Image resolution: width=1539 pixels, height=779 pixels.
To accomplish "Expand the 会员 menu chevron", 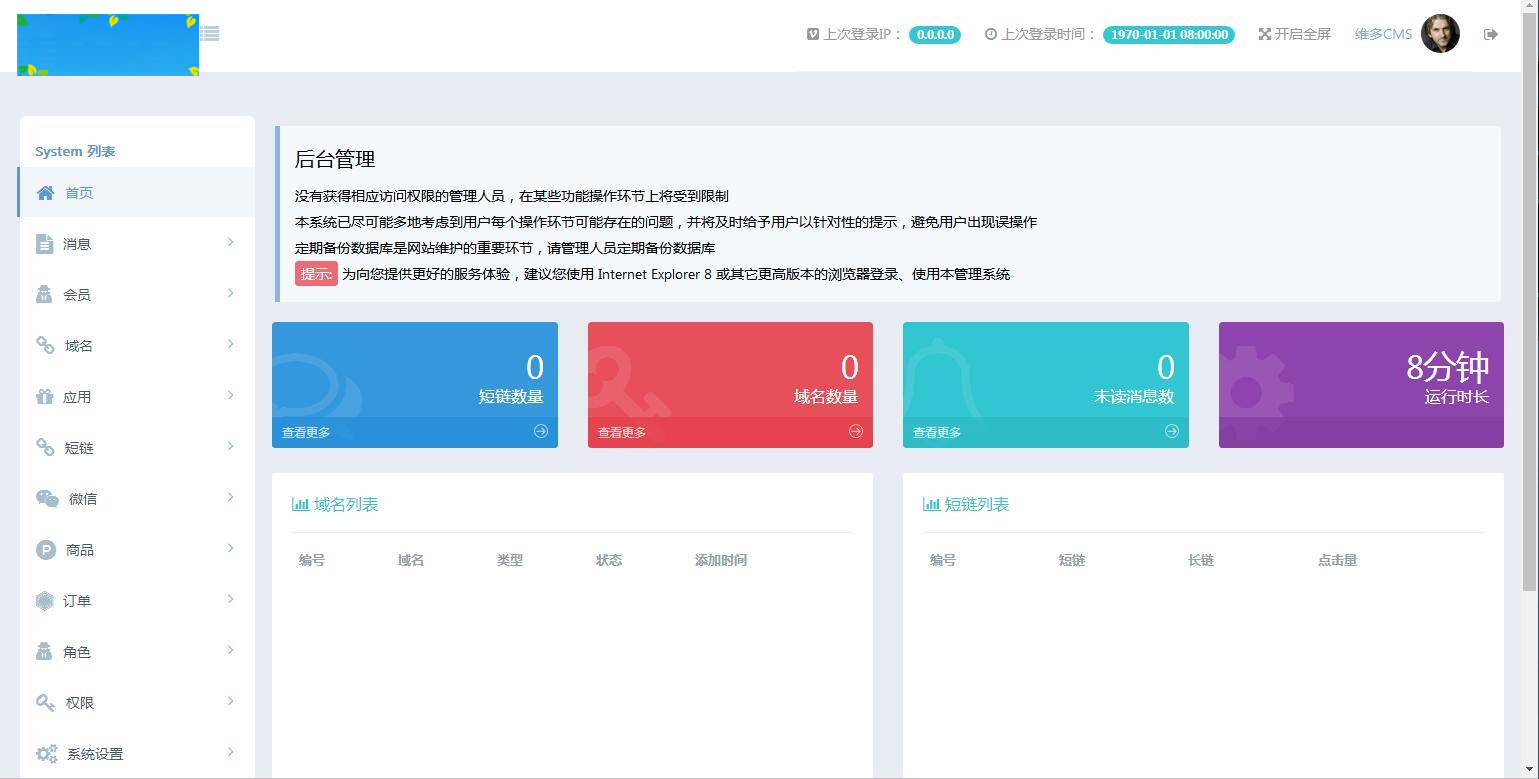I will click(233, 294).
